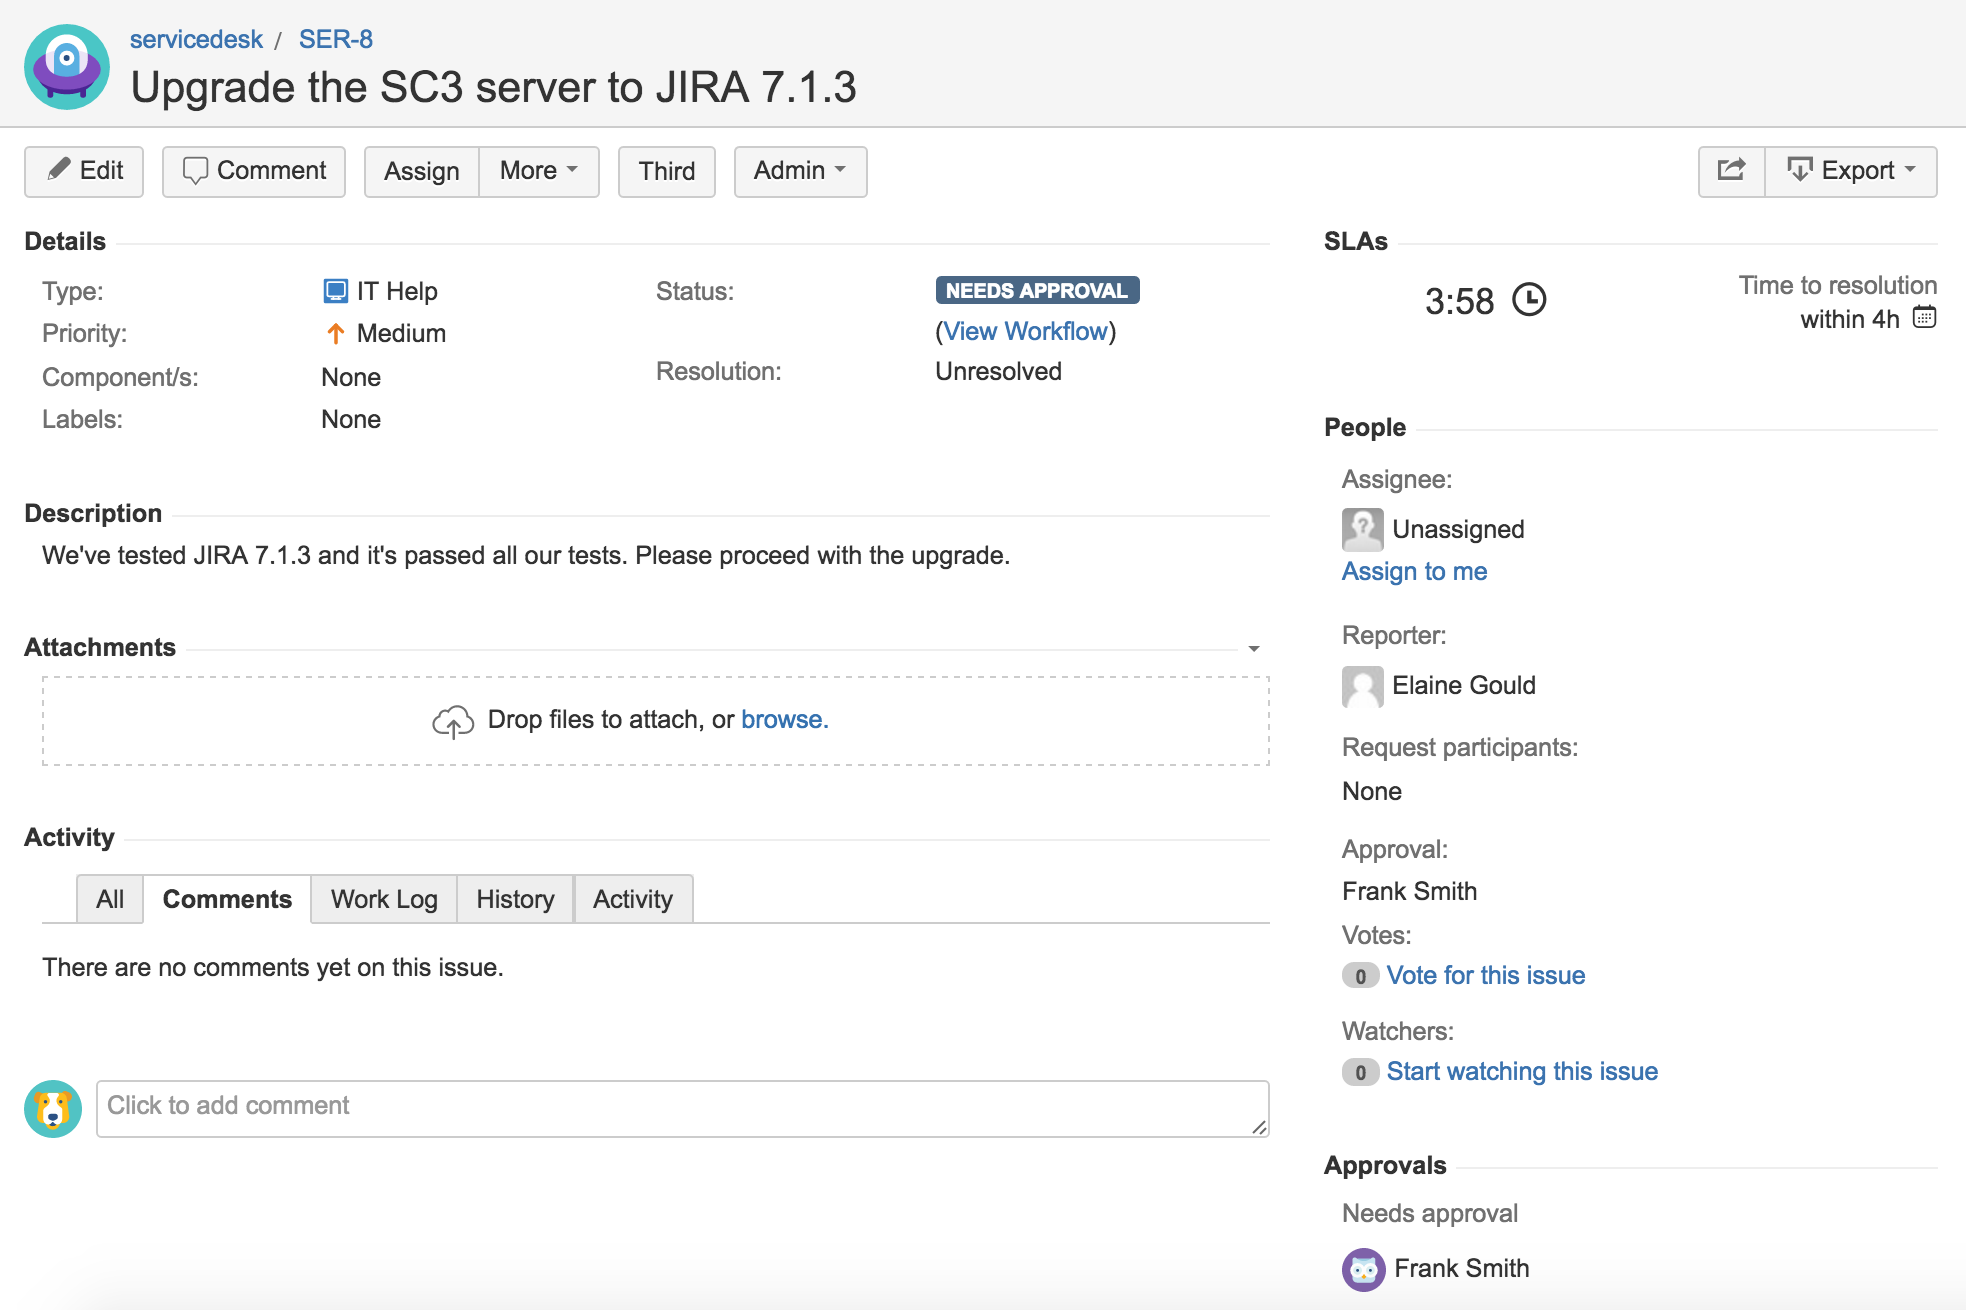
Task: Open the Admin dropdown menu
Action: point(800,171)
